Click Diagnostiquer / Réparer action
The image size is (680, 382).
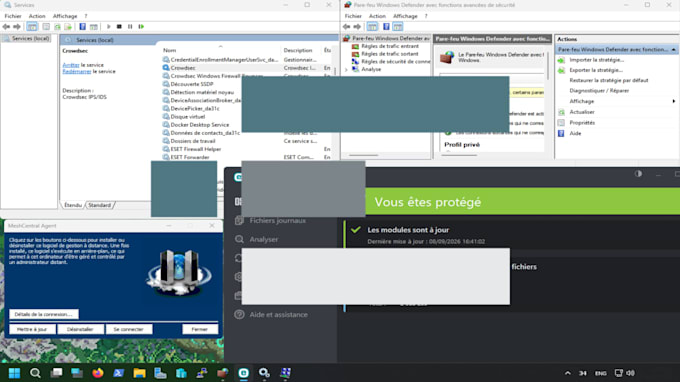tap(599, 91)
